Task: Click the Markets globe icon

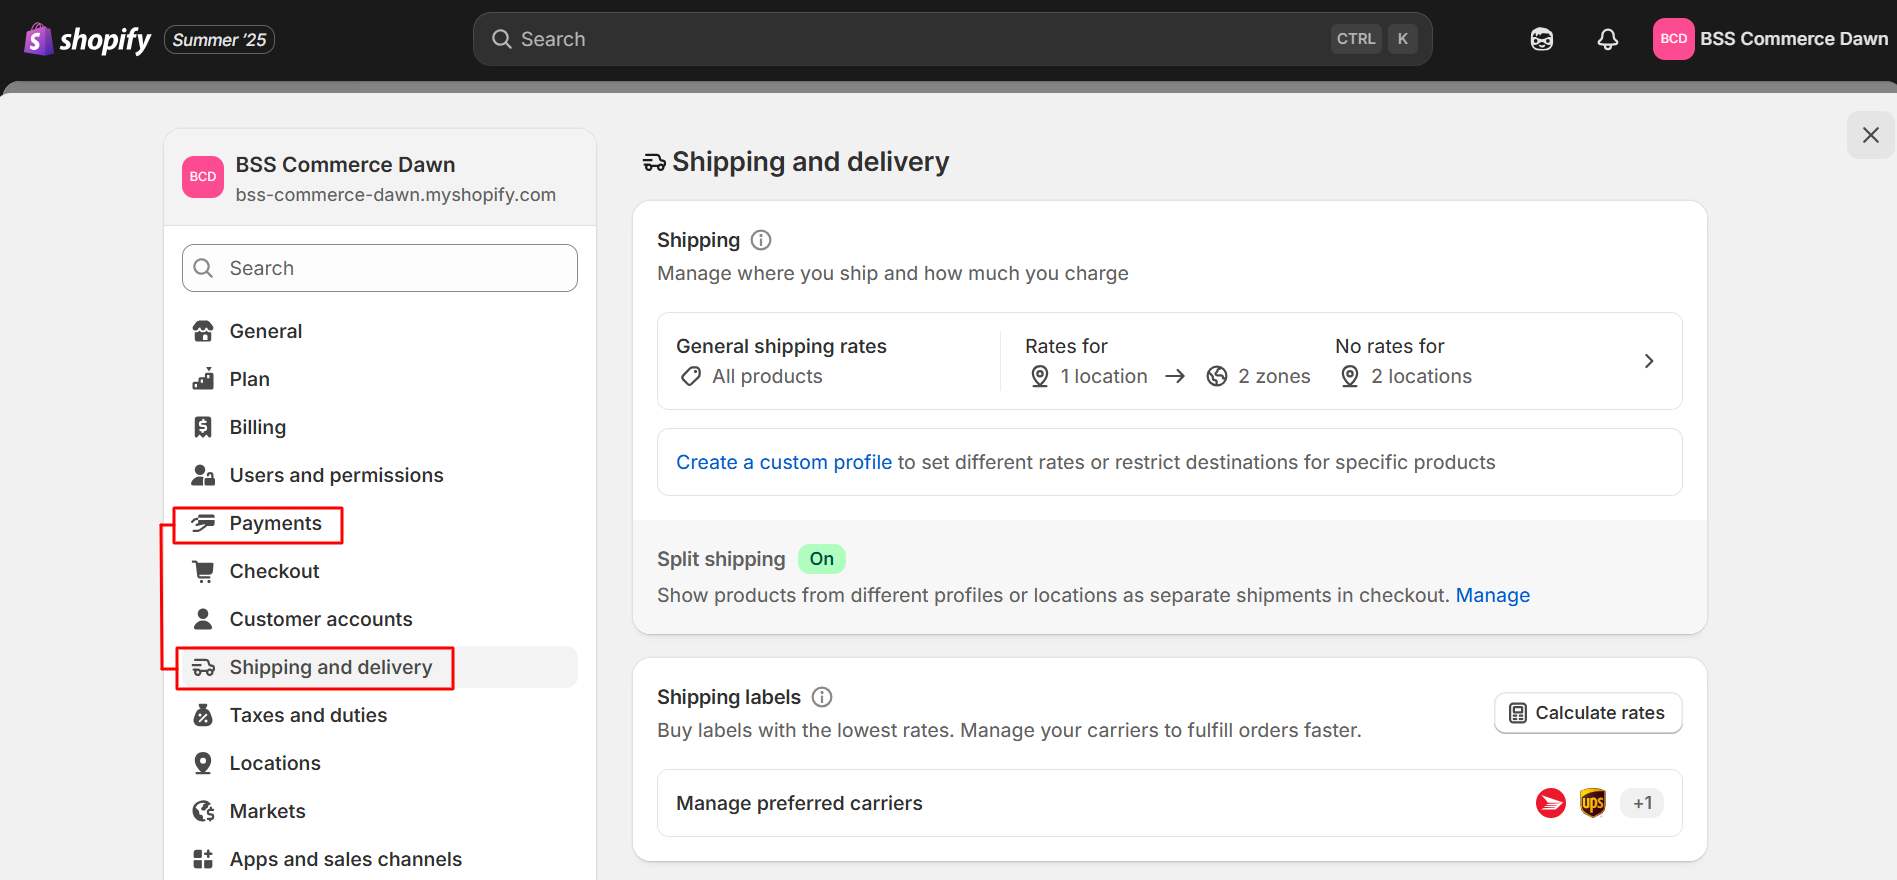Action: point(203,811)
